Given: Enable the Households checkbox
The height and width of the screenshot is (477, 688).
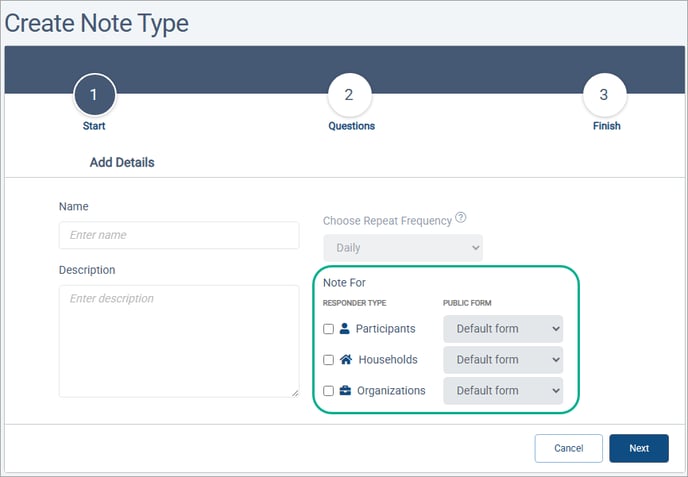Looking at the screenshot, I should coord(329,360).
